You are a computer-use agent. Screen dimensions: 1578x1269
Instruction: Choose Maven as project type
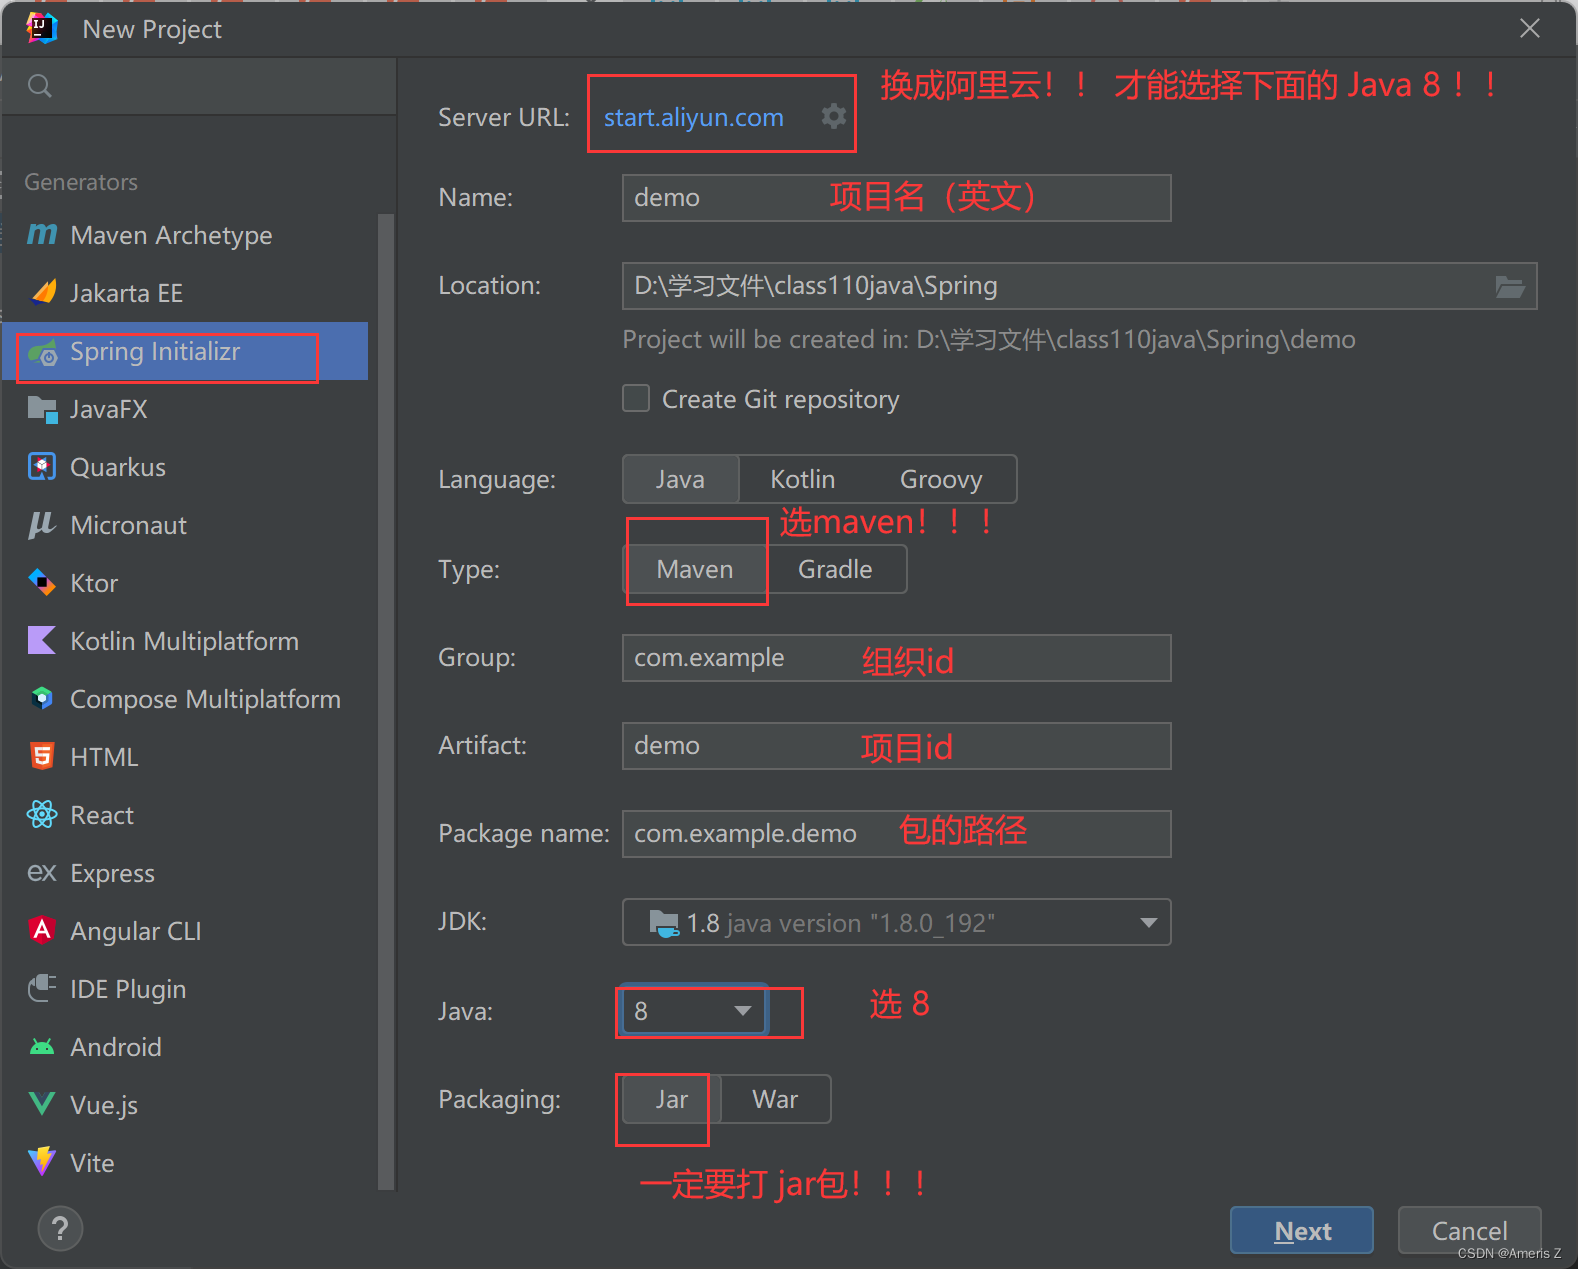(x=695, y=569)
